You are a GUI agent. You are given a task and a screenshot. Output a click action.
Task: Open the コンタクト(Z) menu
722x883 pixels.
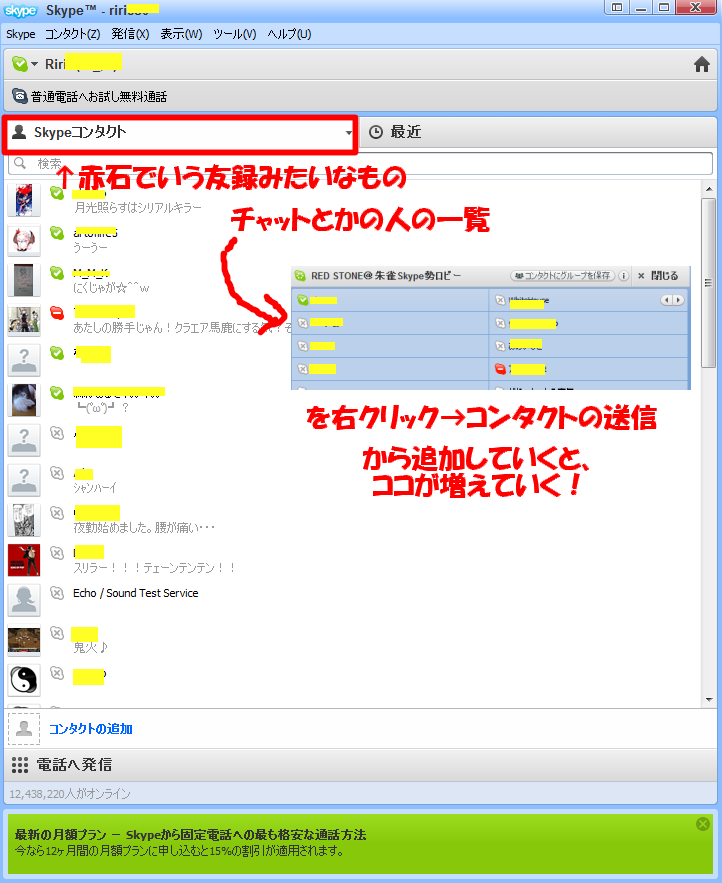tap(72, 34)
